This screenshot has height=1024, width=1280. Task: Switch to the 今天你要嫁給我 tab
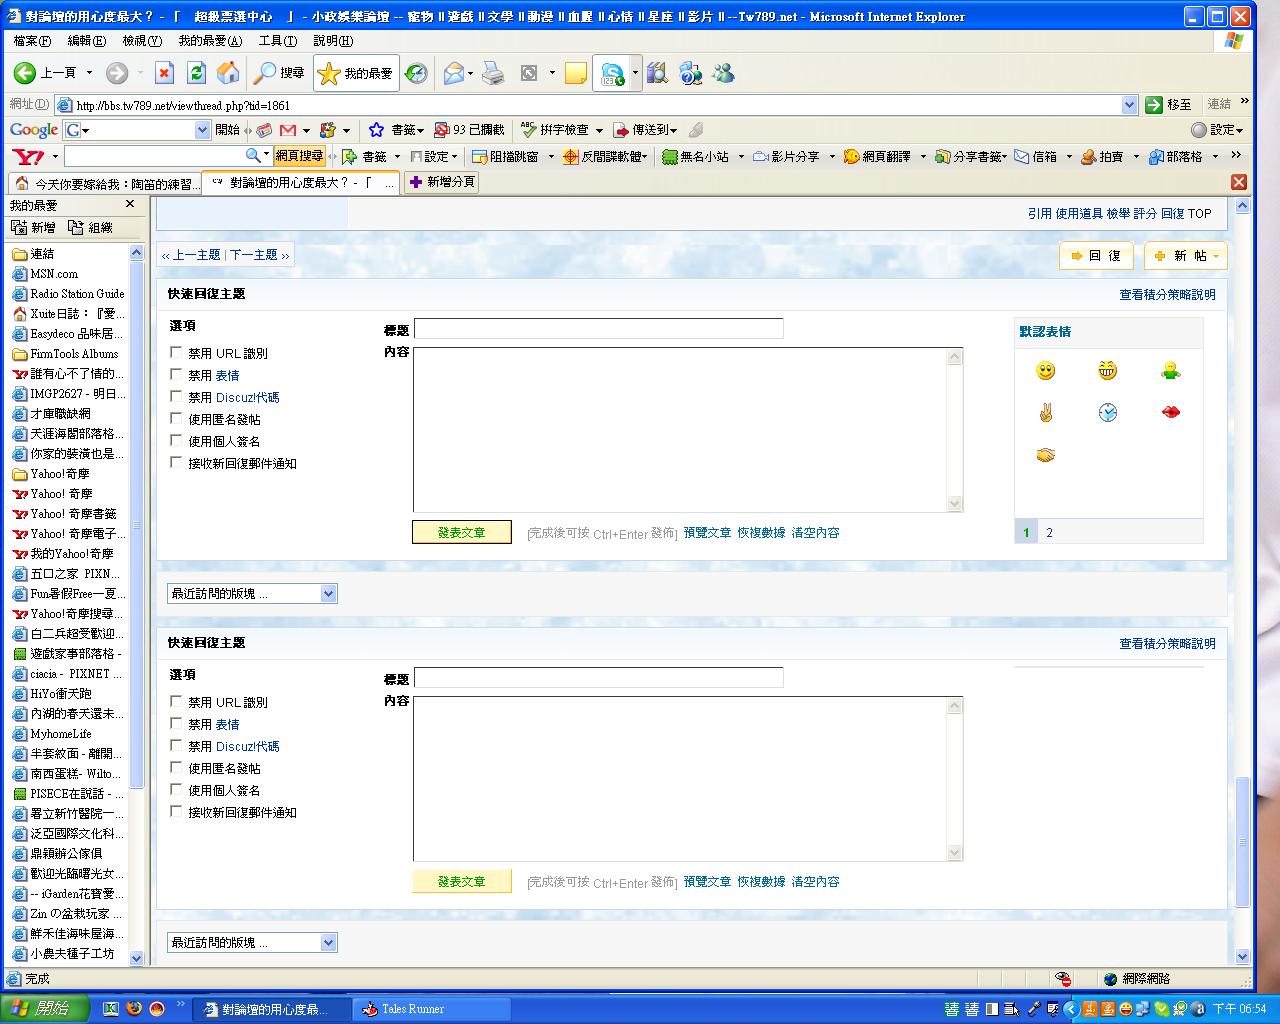pyautogui.click(x=105, y=183)
